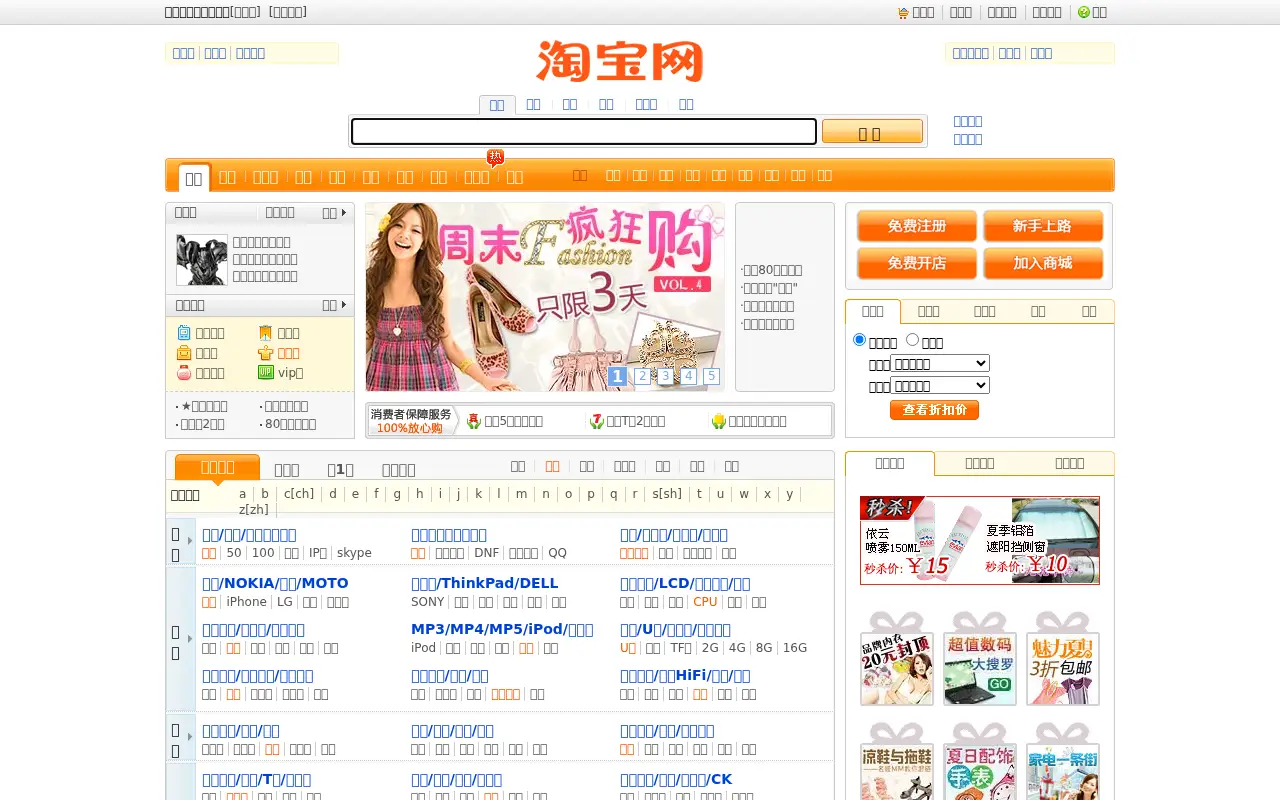Click the skype link
The width and height of the screenshot is (1280, 800).
click(x=354, y=553)
